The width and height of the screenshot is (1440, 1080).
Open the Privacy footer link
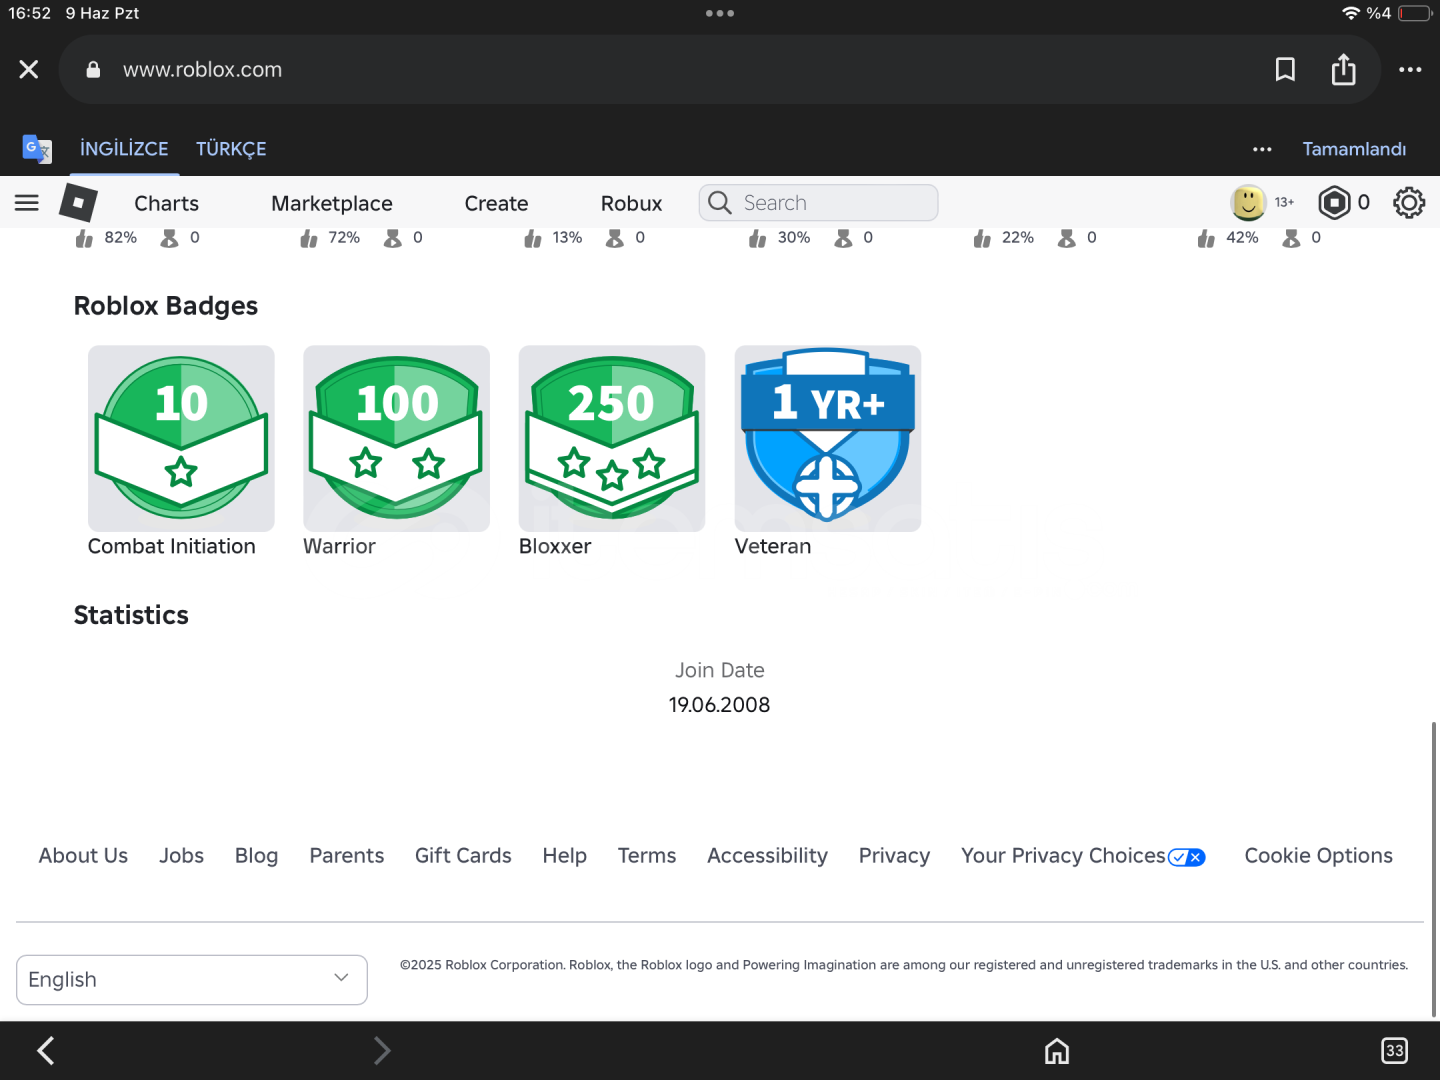(894, 856)
